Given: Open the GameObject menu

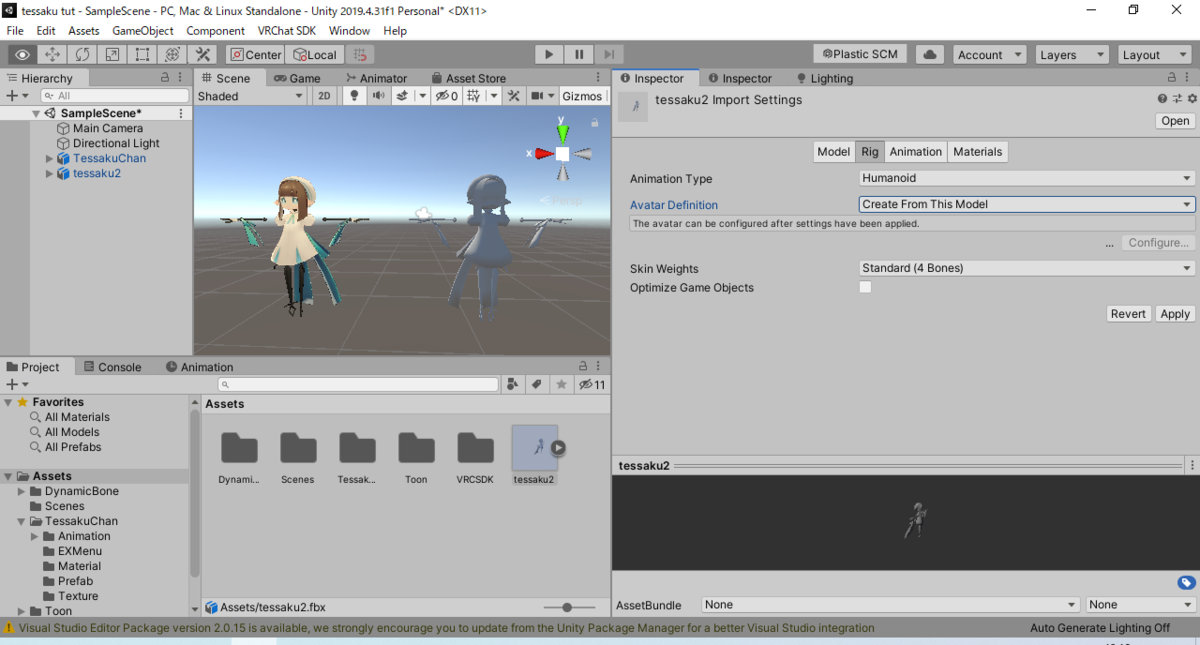Looking at the screenshot, I should 143,31.
